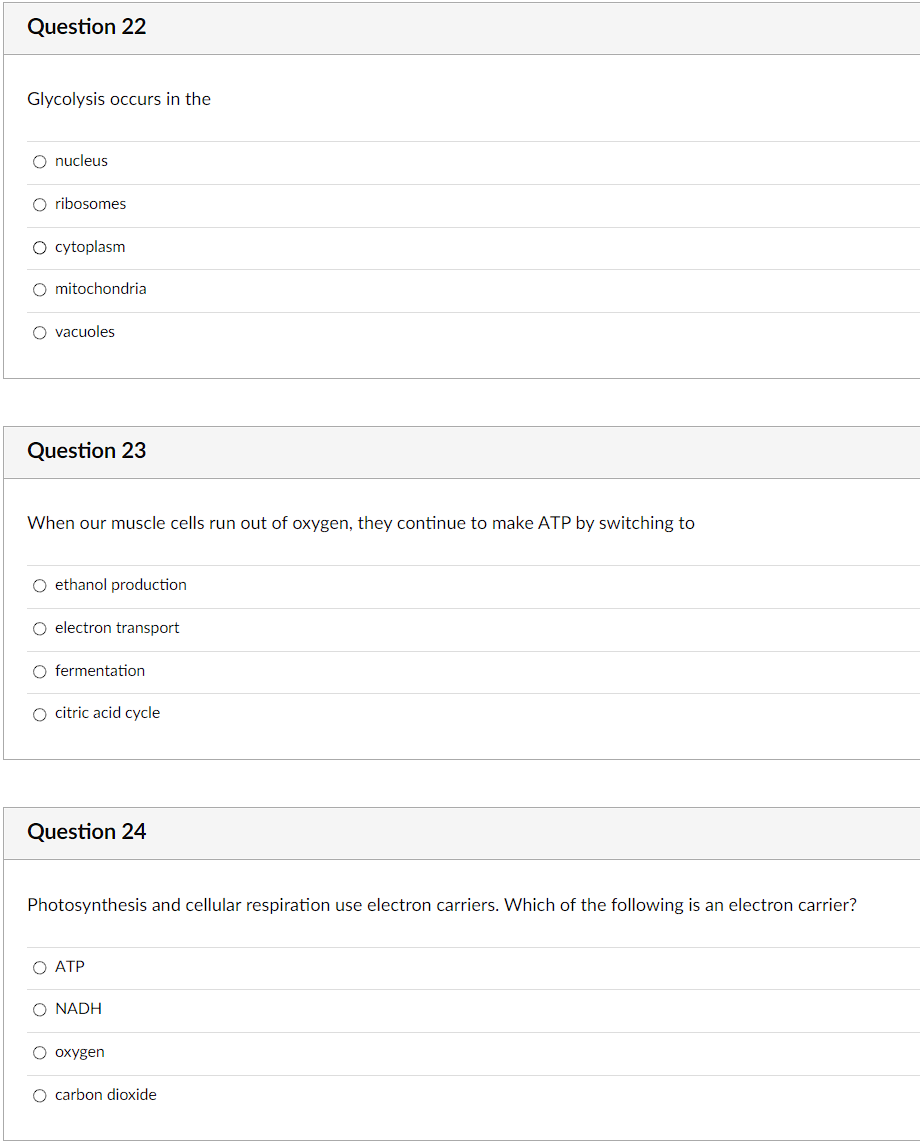Select citric acid cycle option
Screen dimensions: 920x1146
click(x=39, y=714)
